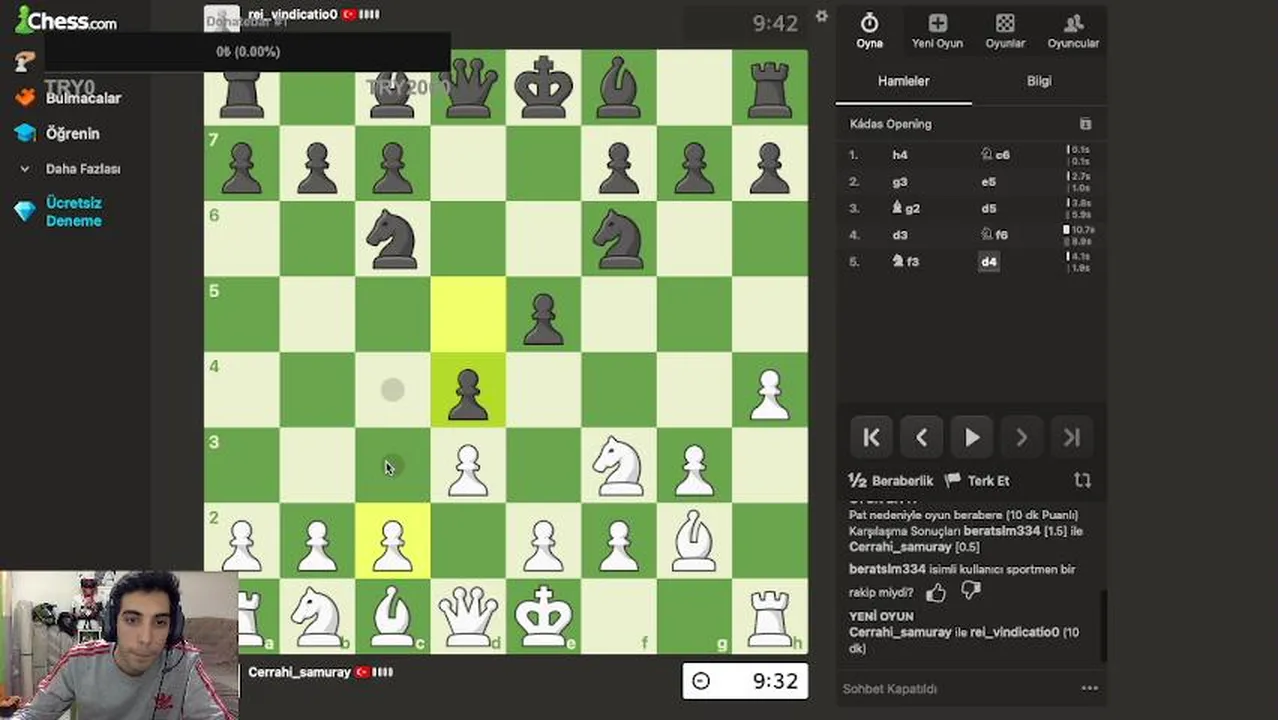Select the Oyna stopwatch tab
This screenshot has width=1278, height=720.
click(x=869, y=31)
